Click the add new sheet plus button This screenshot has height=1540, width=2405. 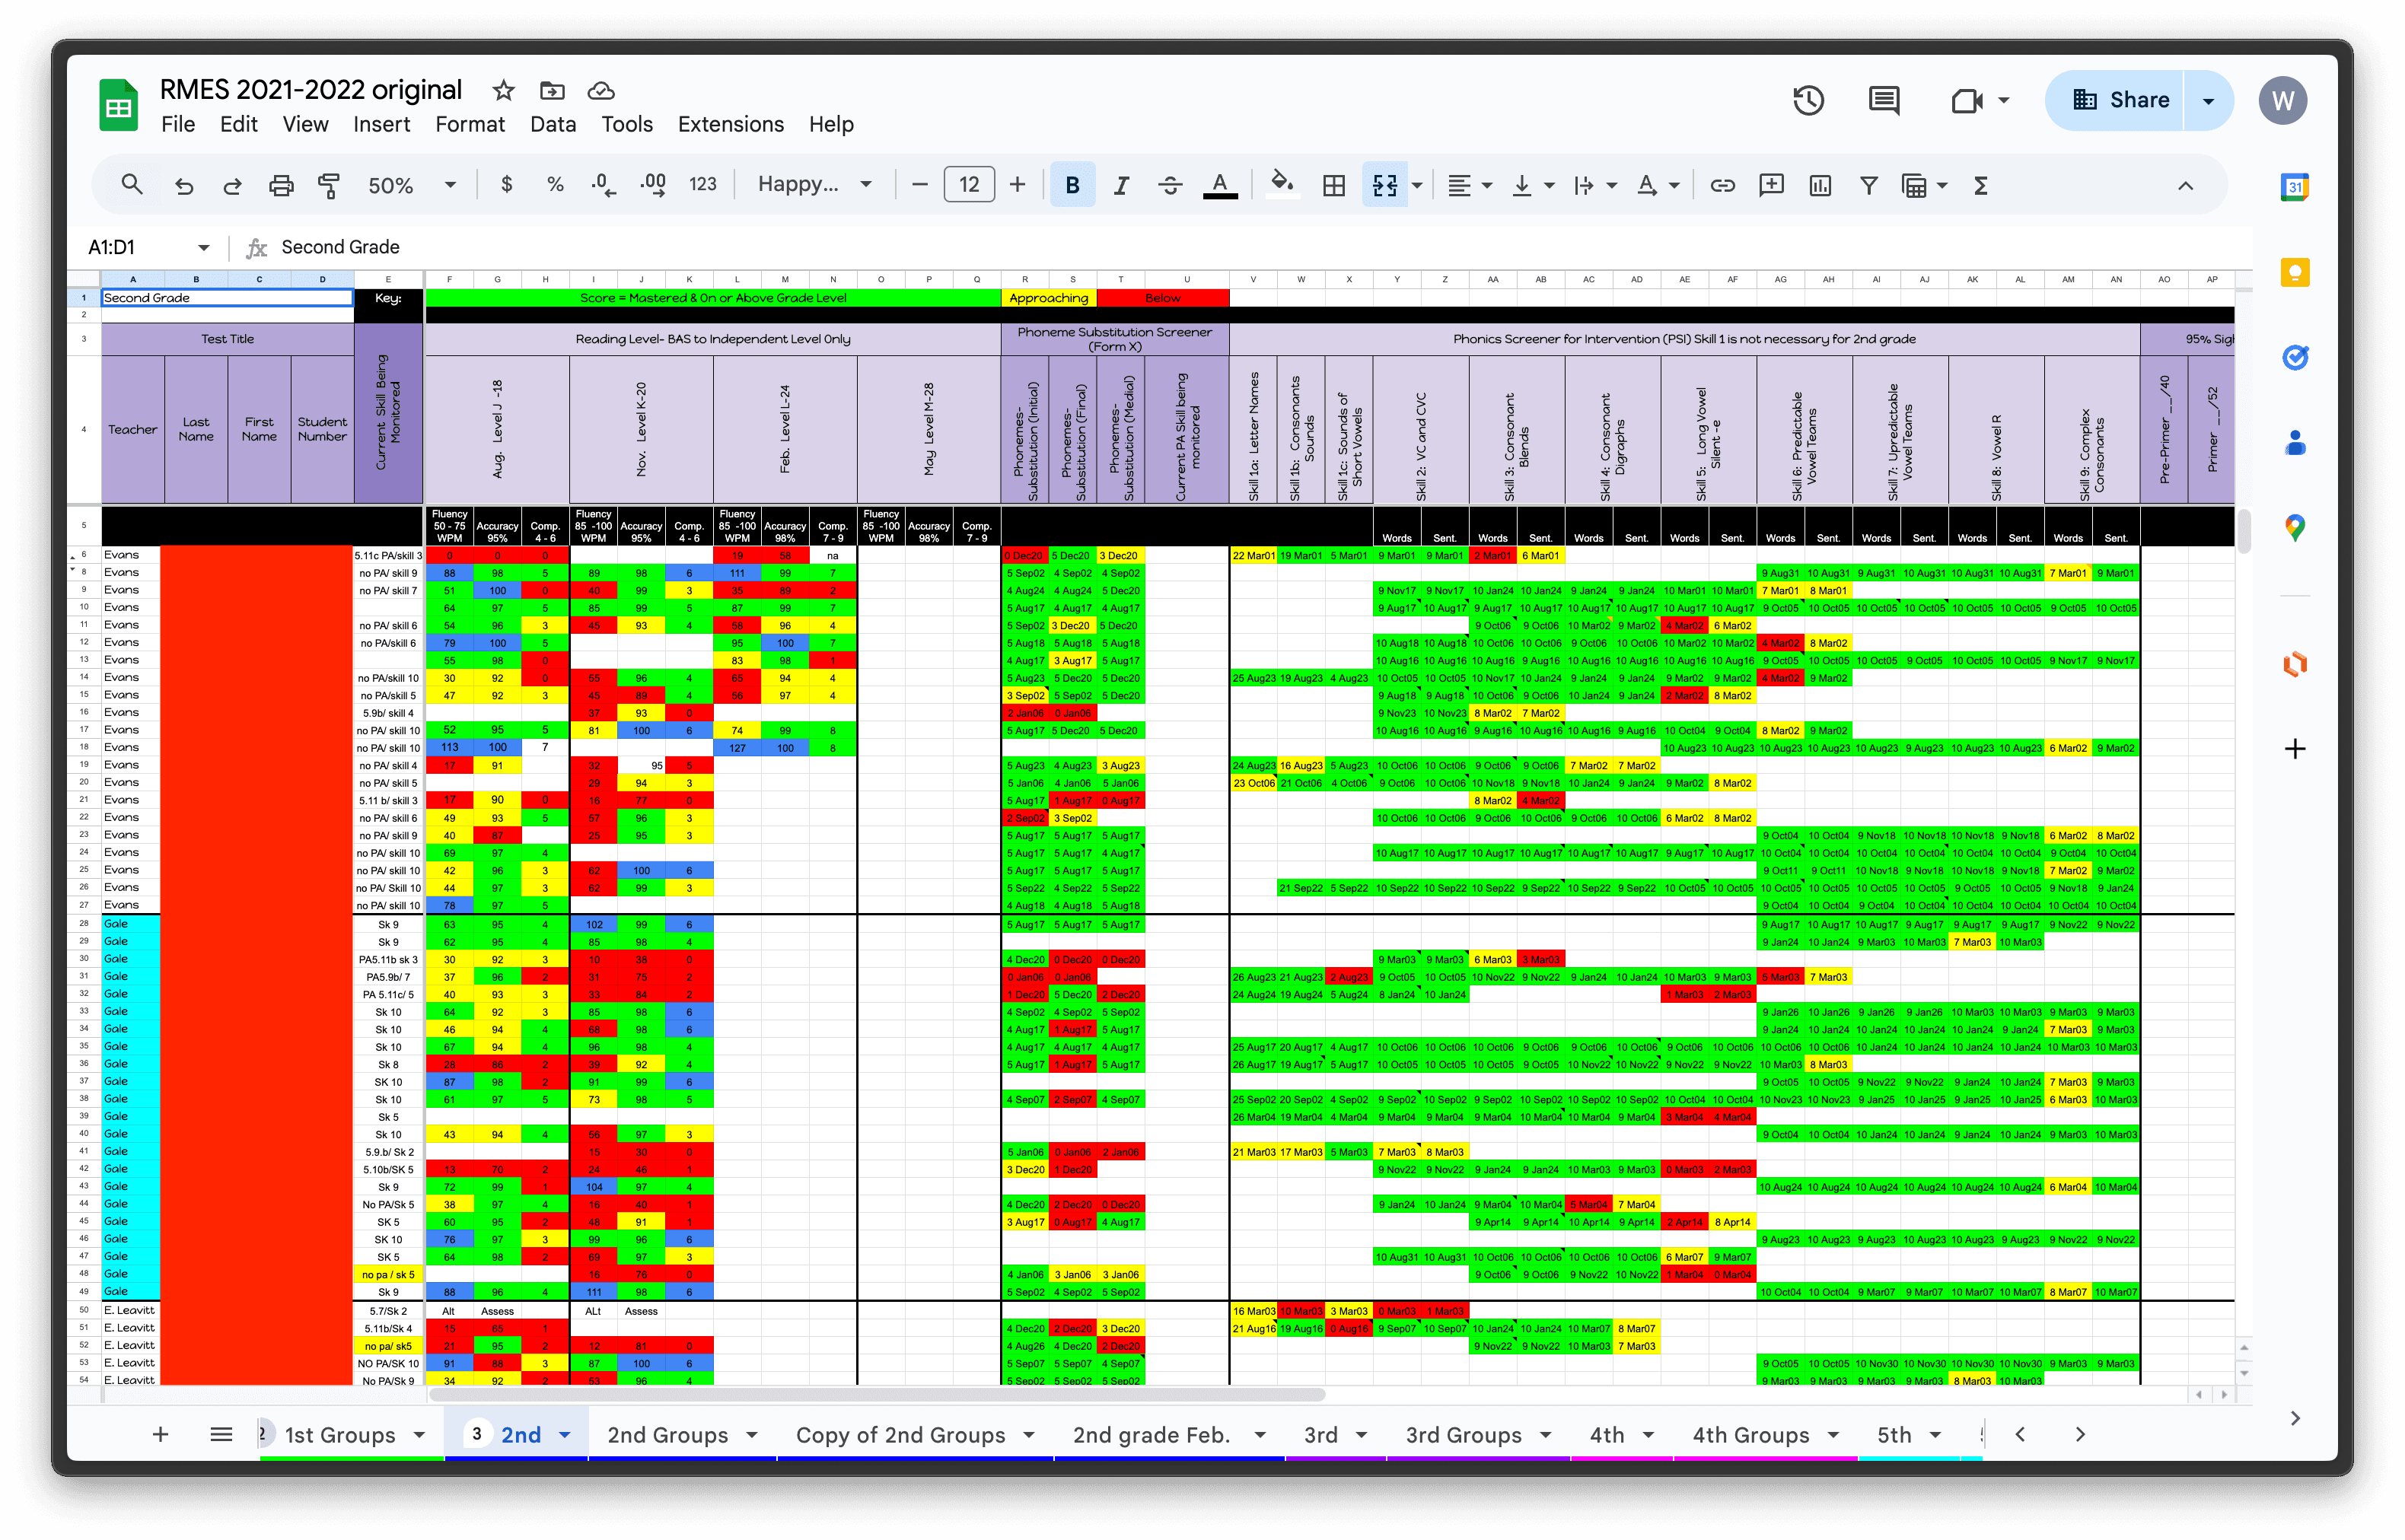160,1435
